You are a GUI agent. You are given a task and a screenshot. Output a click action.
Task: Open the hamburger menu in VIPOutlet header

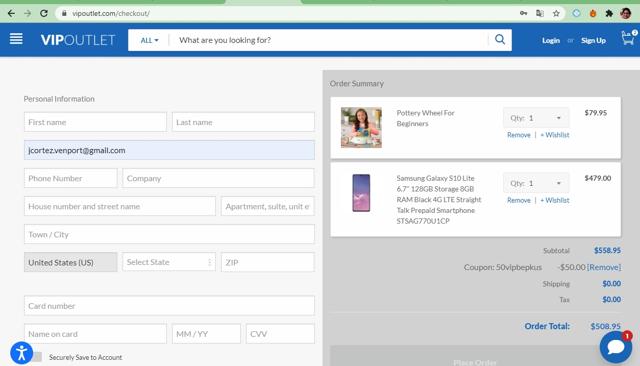pyautogui.click(x=16, y=39)
